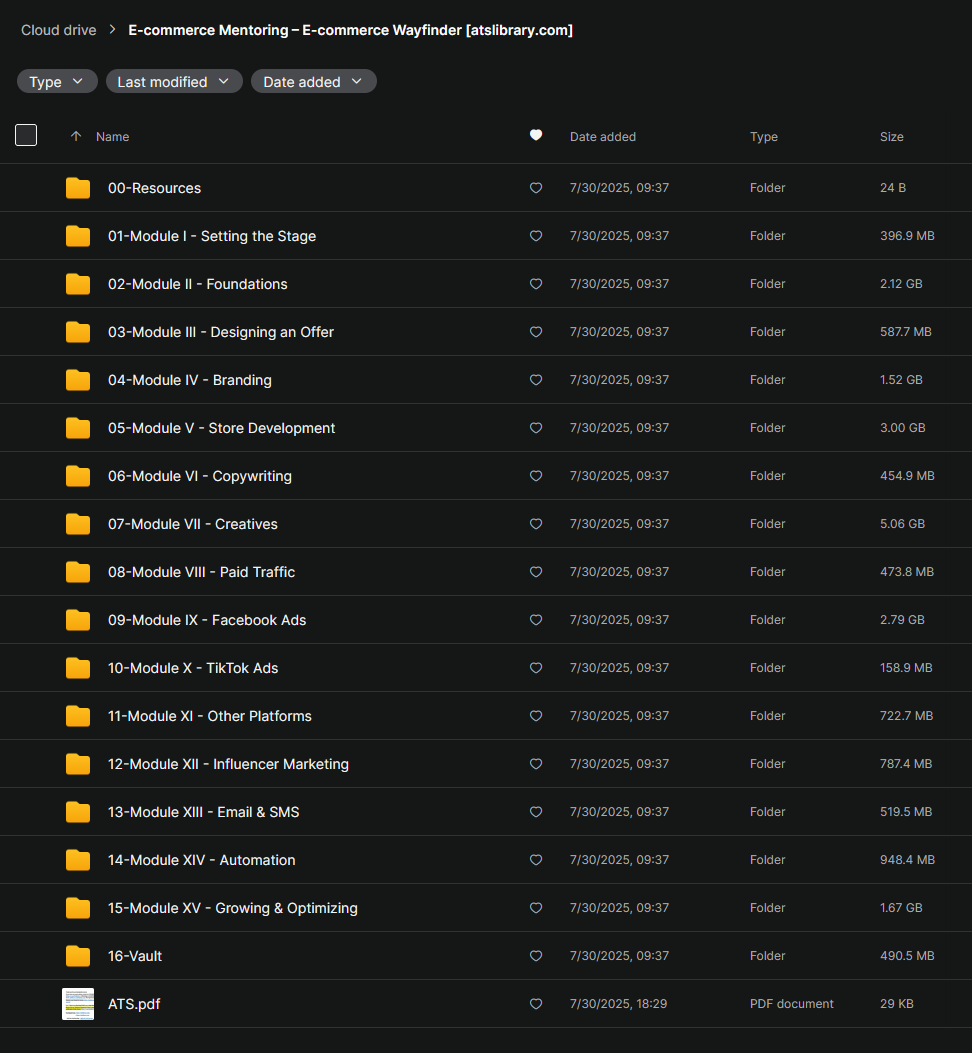Go to Cloud drive breadcrumb
Image resolution: width=972 pixels, height=1053 pixels.
(59, 30)
